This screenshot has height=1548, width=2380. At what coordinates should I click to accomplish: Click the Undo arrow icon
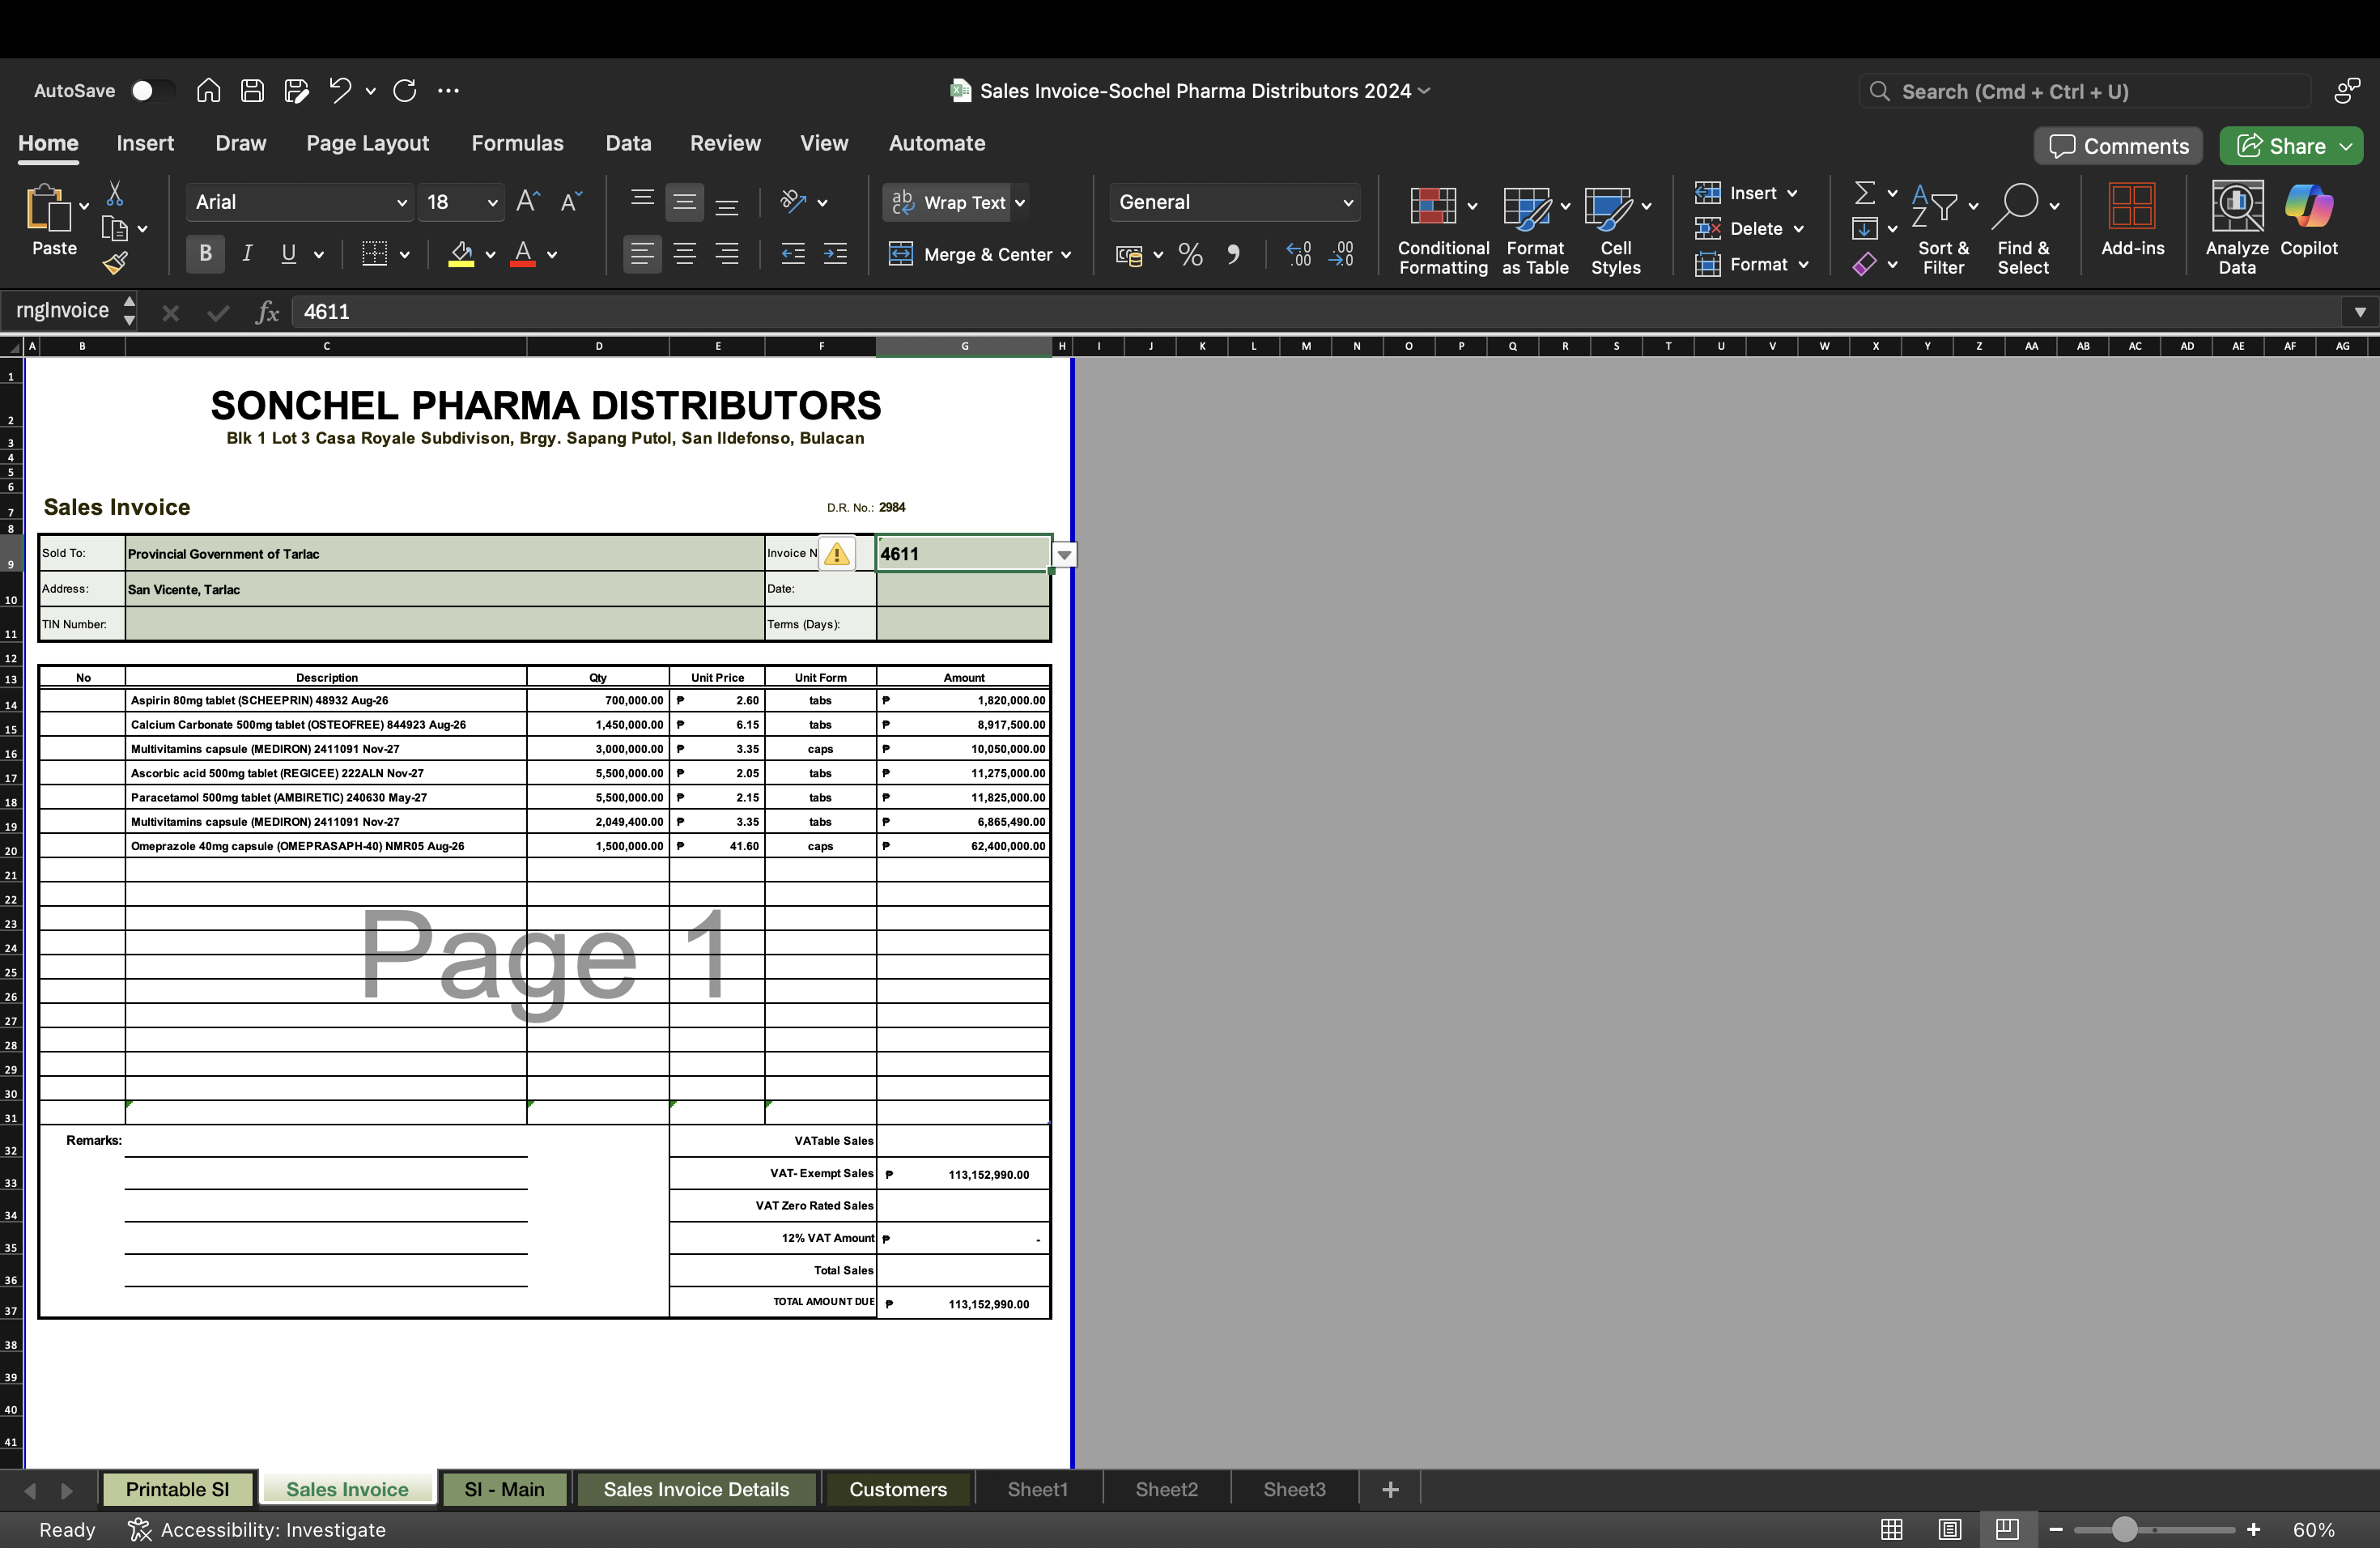pos(340,91)
